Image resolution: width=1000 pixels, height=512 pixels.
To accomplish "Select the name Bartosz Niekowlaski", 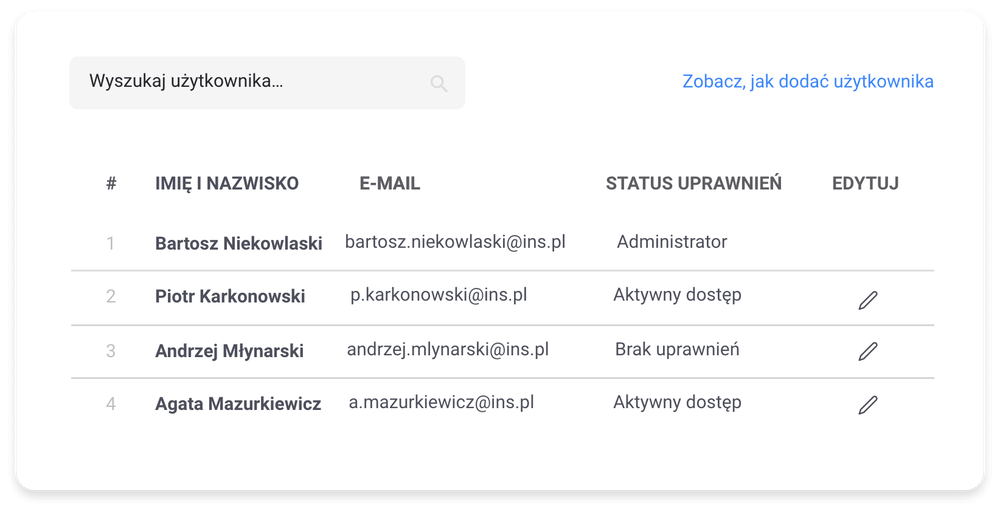I will point(239,243).
